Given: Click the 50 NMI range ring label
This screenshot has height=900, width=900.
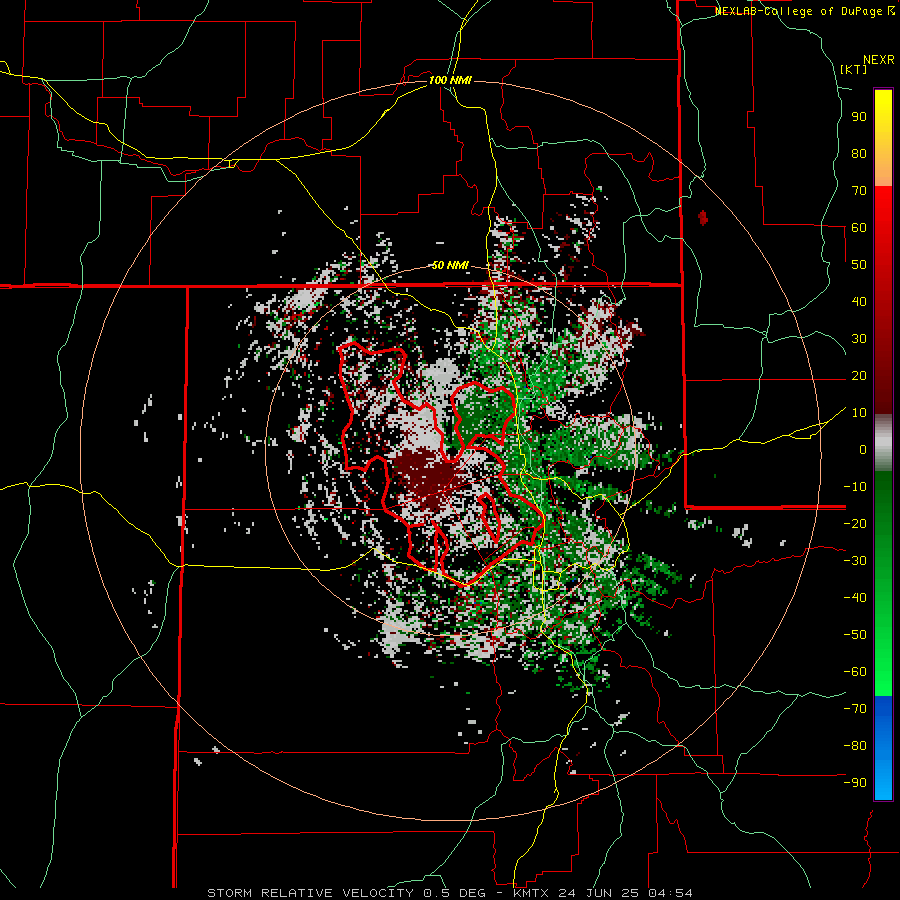Looking at the screenshot, I should click(x=450, y=265).
